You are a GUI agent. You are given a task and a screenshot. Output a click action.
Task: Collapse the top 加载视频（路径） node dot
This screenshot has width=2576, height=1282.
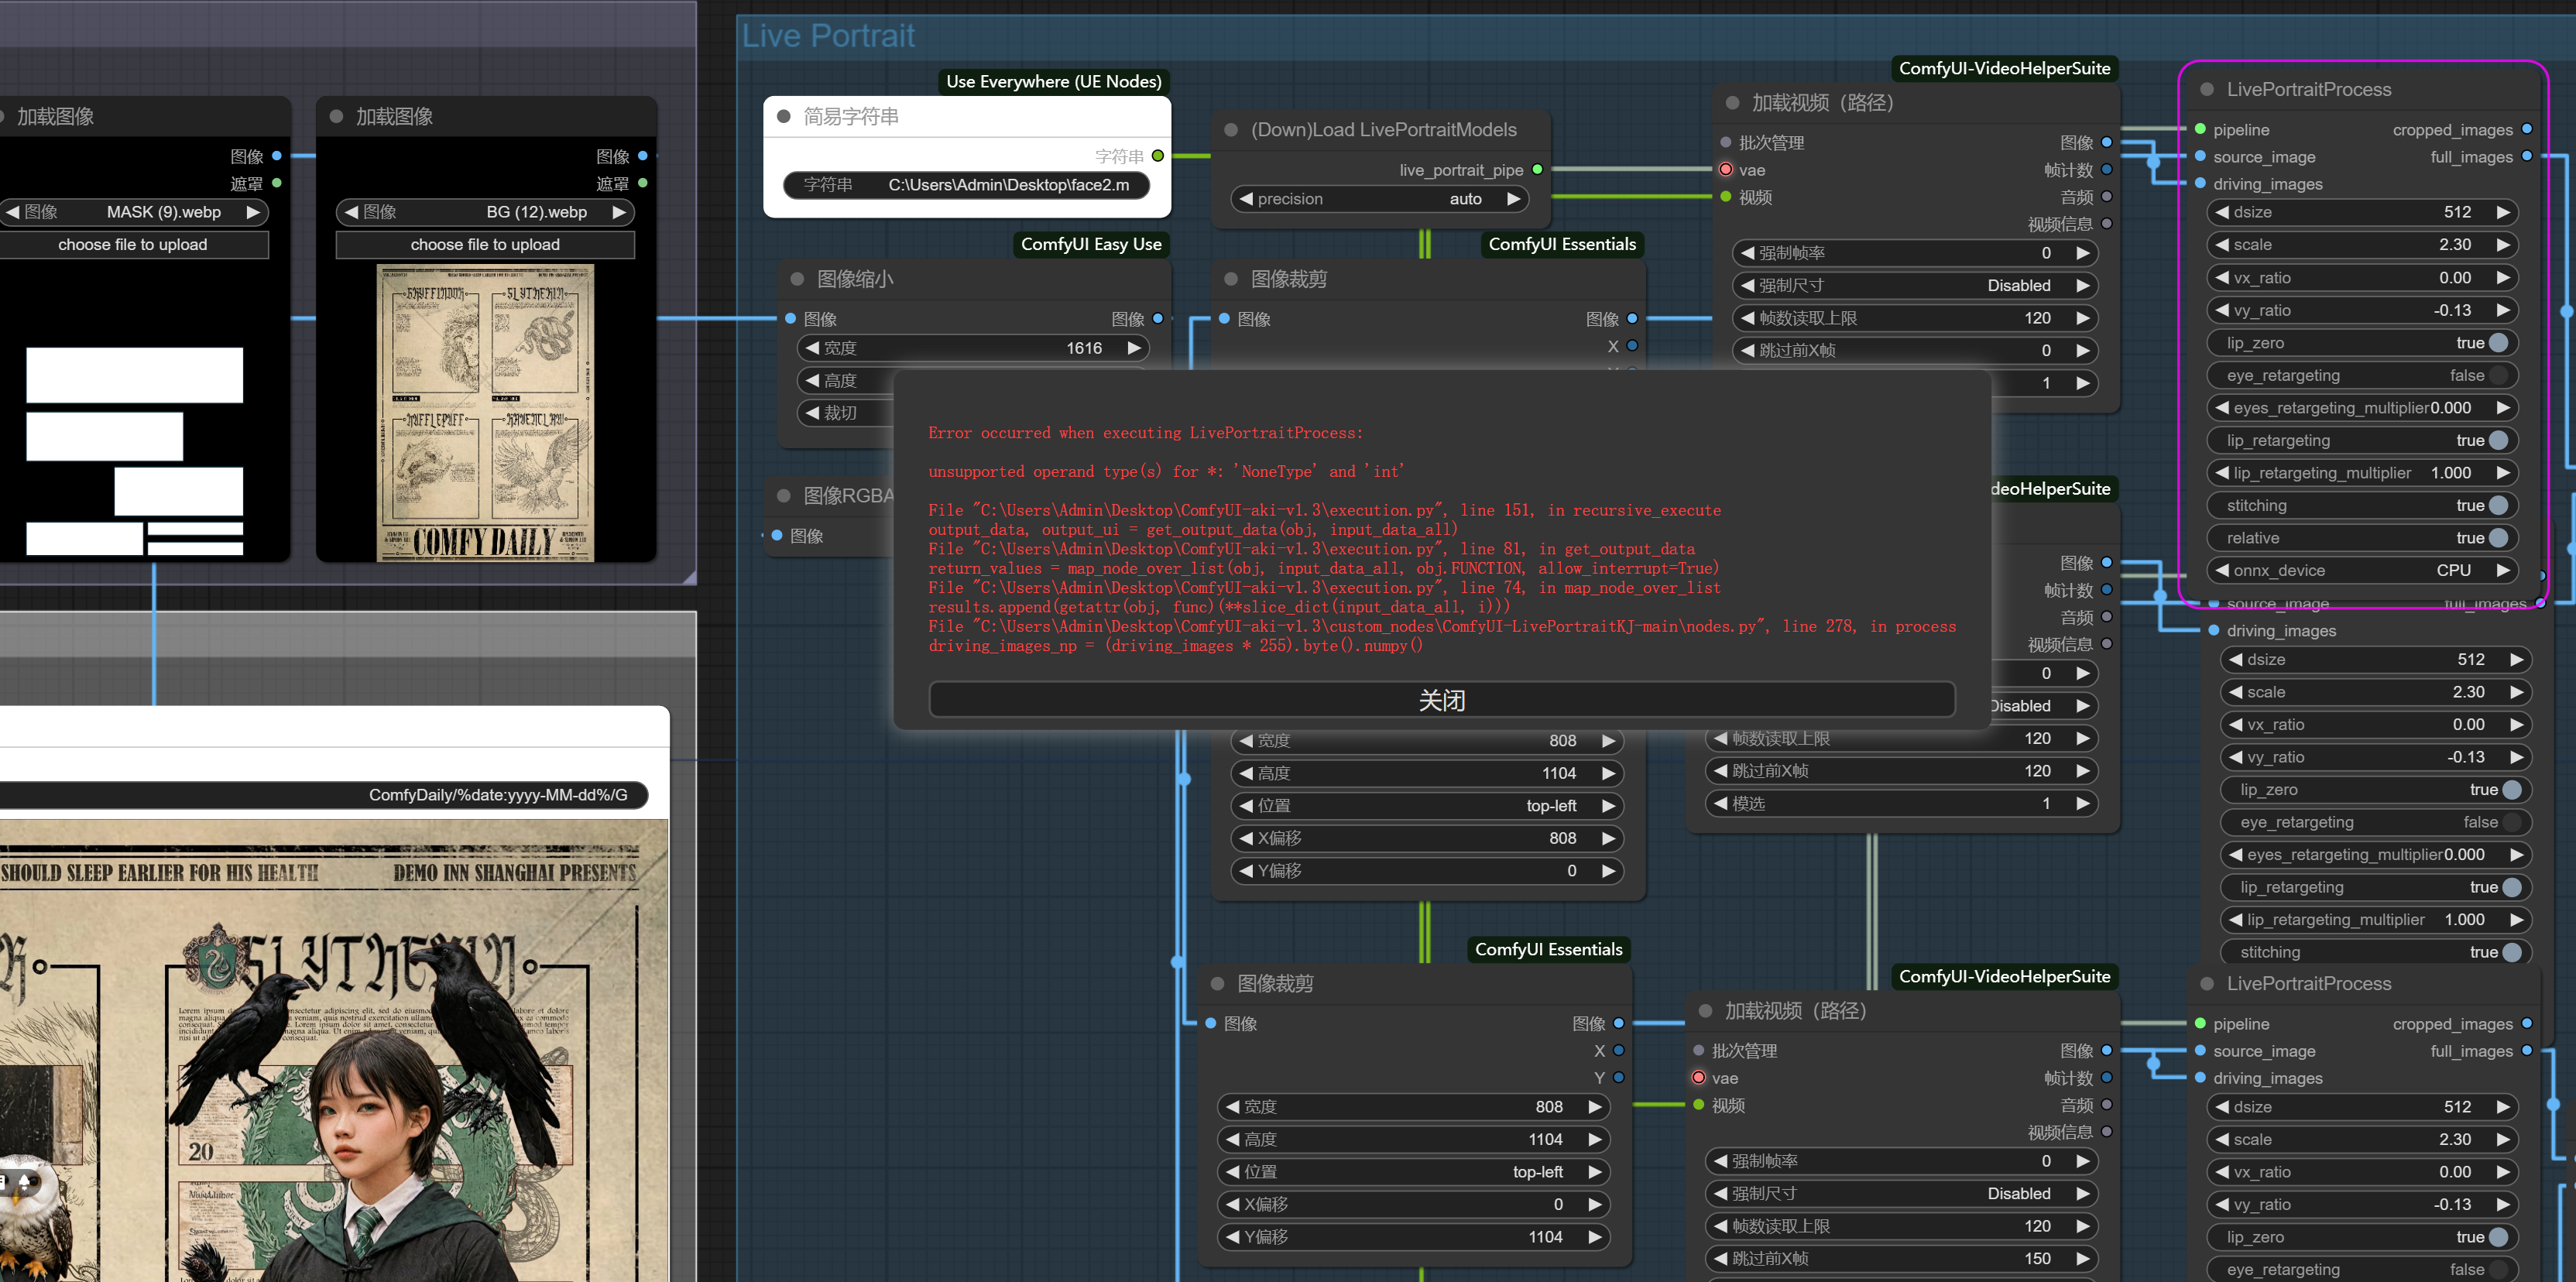pyautogui.click(x=1732, y=103)
